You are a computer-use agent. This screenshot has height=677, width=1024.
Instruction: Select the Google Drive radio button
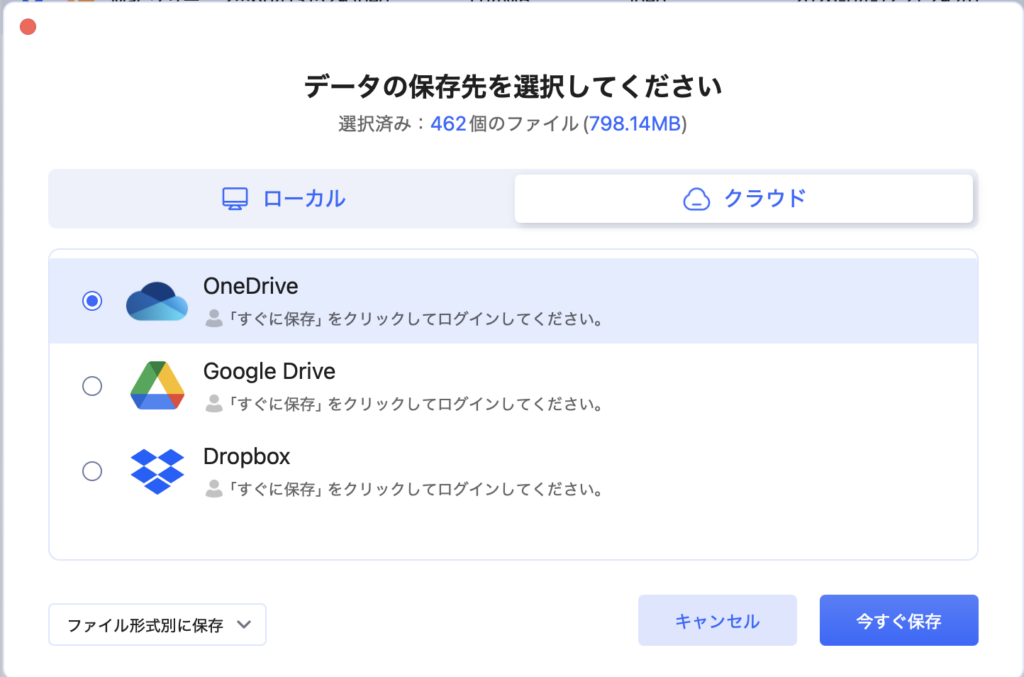91,385
